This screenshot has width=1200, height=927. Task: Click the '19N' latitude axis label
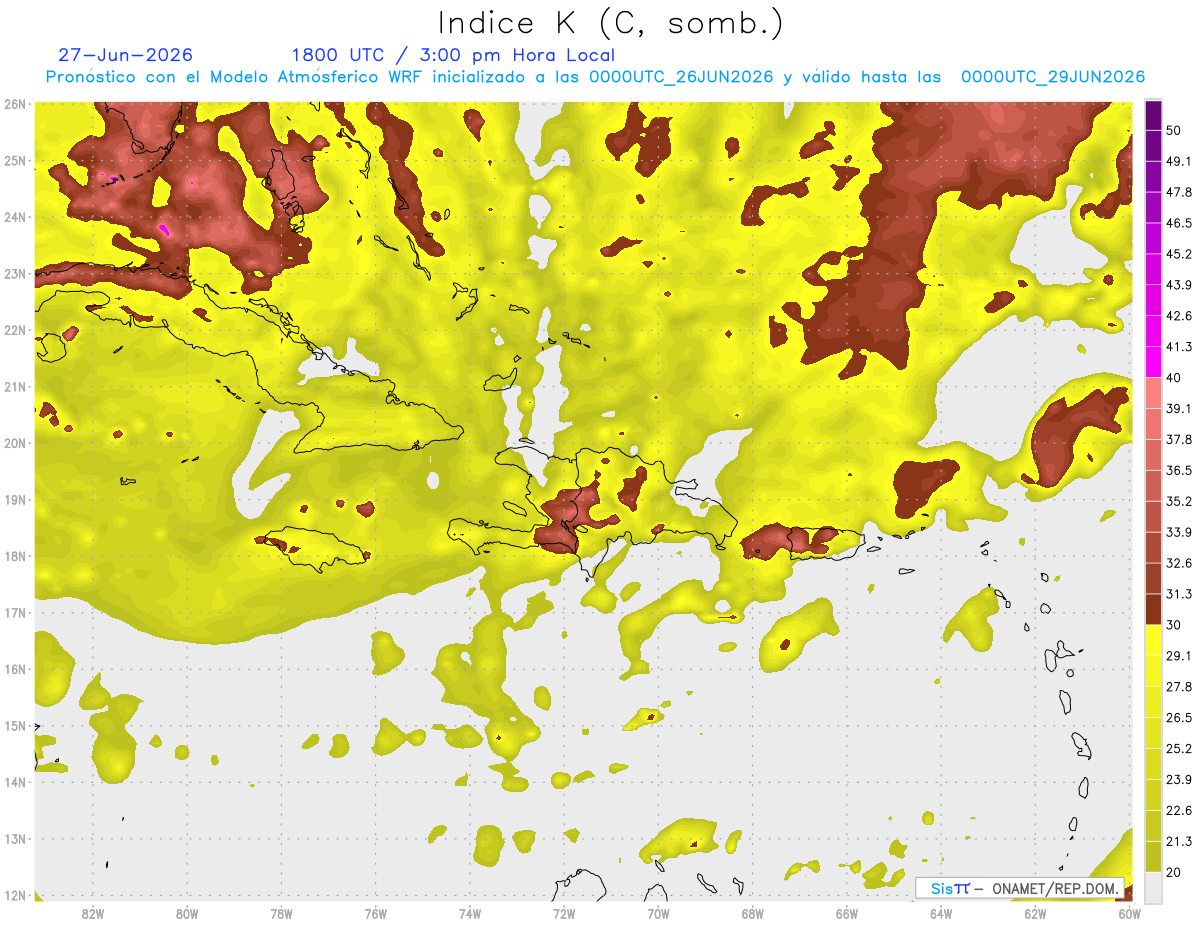coord(15,500)
